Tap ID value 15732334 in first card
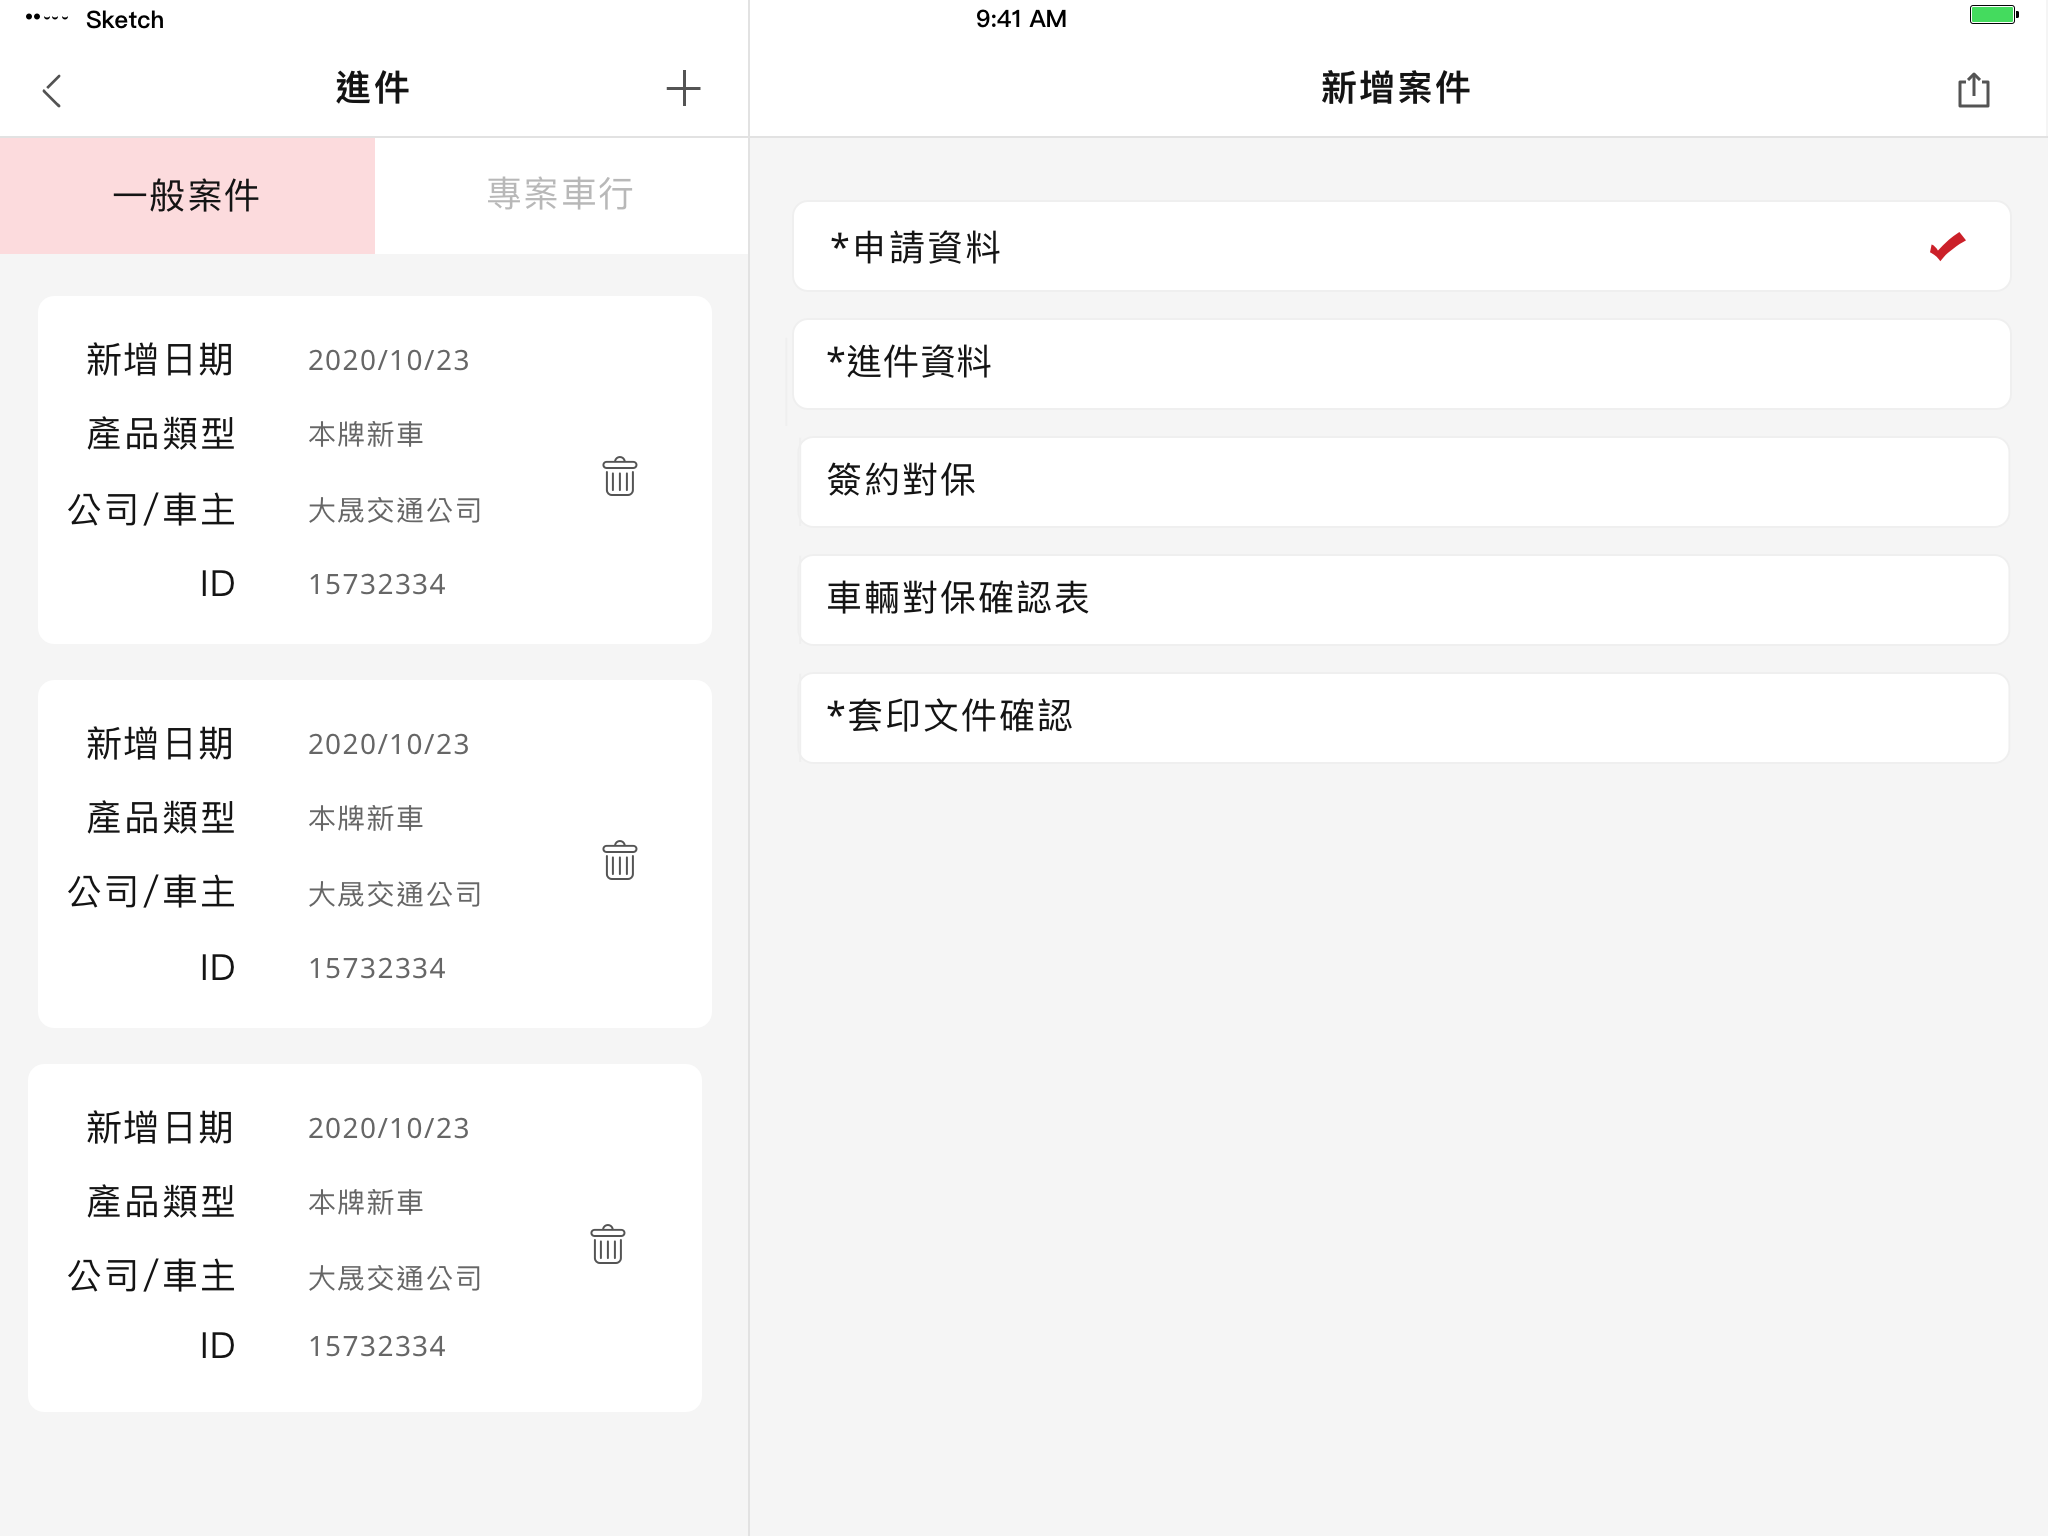Image resolution: width=2048 pixels, height=1536 pixels. [377, 584]
